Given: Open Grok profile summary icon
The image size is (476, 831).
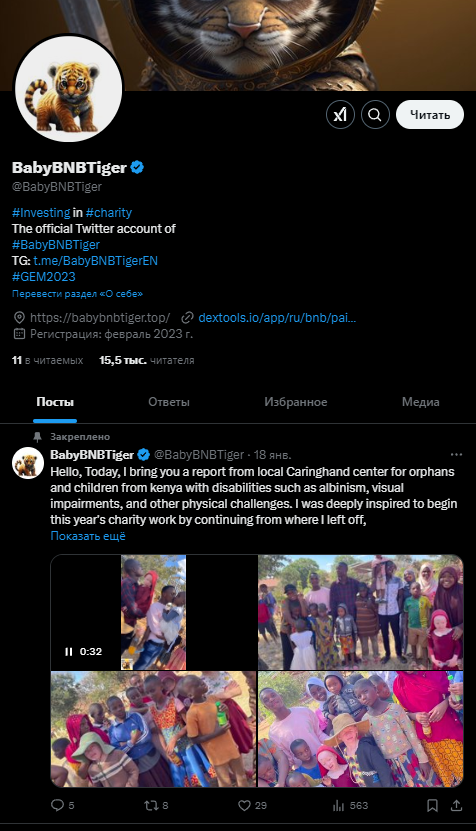Looking at the screenshot, I should [340, 114].
